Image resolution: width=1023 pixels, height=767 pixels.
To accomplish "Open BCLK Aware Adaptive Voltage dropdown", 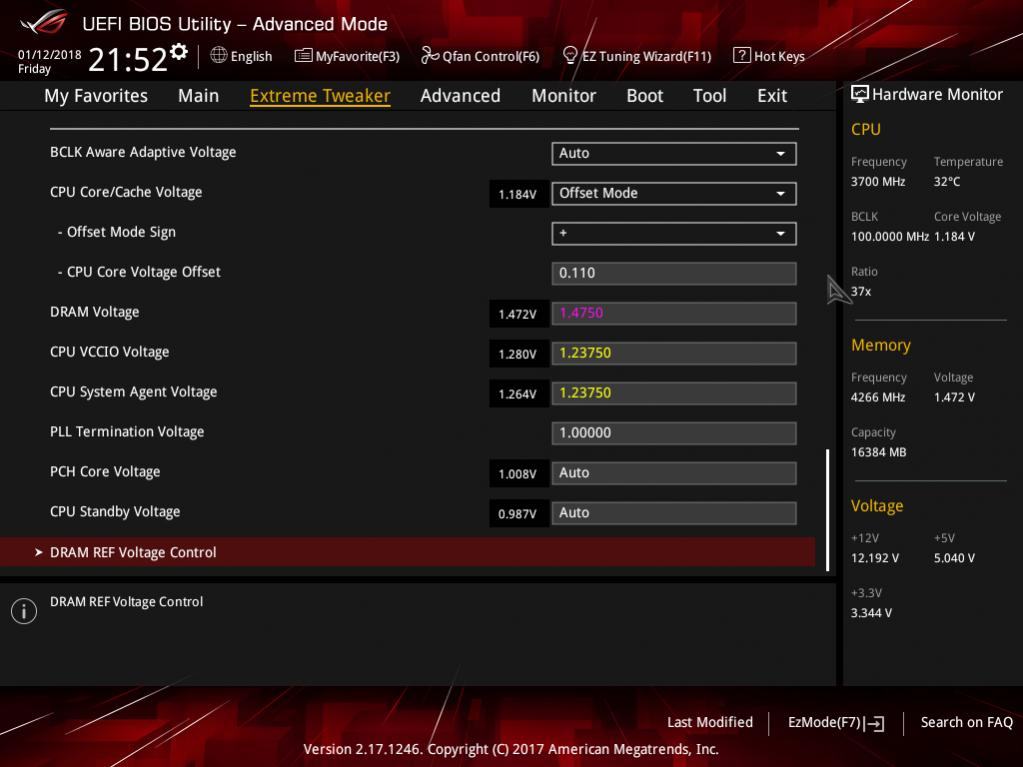I will pos(674,153).
